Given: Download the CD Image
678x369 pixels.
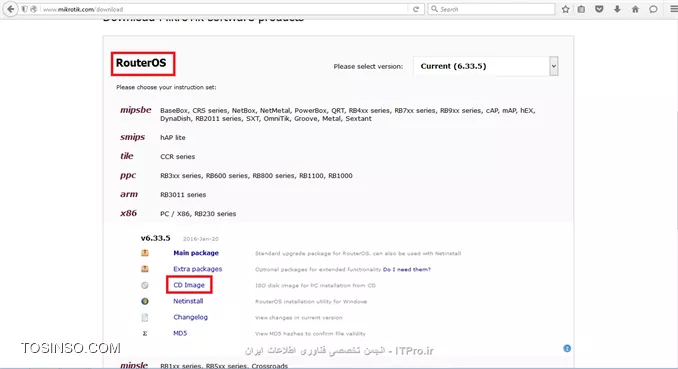Looking at the screenshot, I should (x=189, y=285).
